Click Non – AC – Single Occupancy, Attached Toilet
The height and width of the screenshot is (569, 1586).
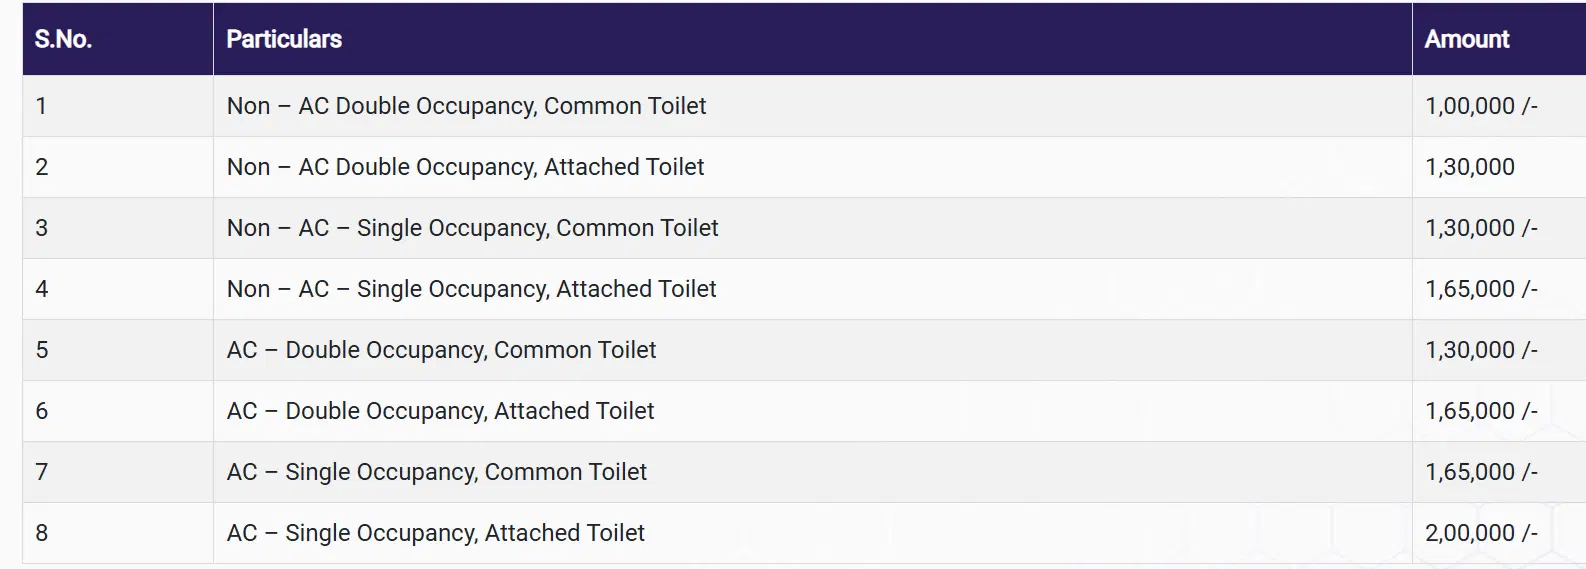click(x=471, y=289)
